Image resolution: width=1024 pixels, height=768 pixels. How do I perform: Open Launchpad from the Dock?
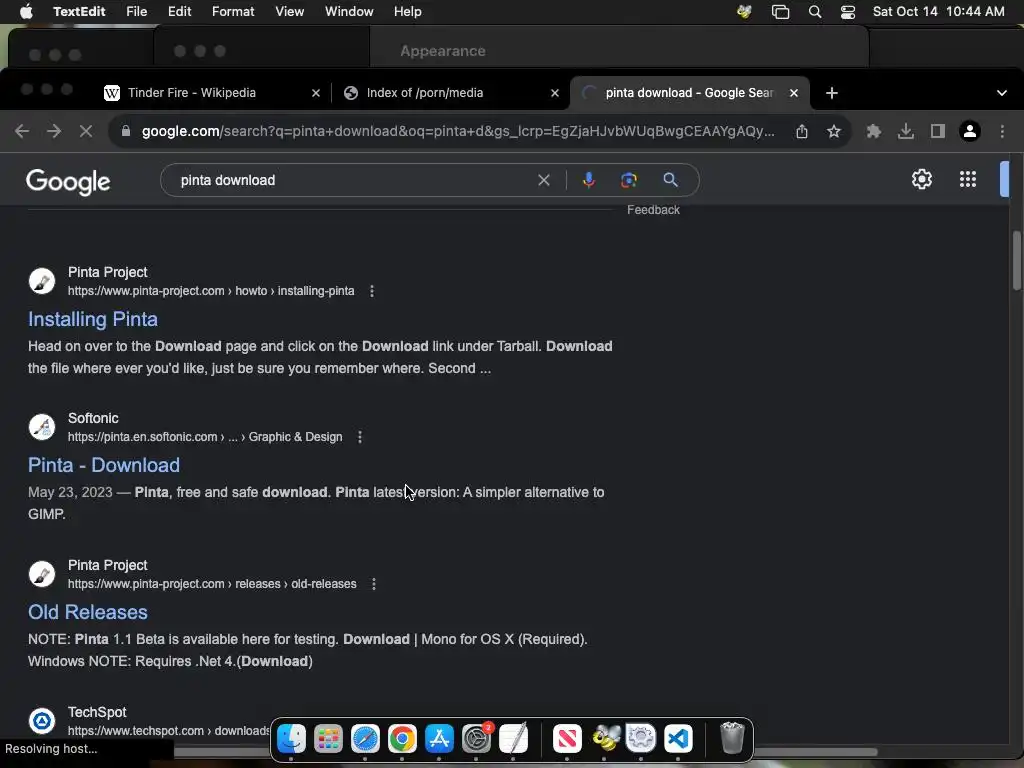tap(328, 739)
